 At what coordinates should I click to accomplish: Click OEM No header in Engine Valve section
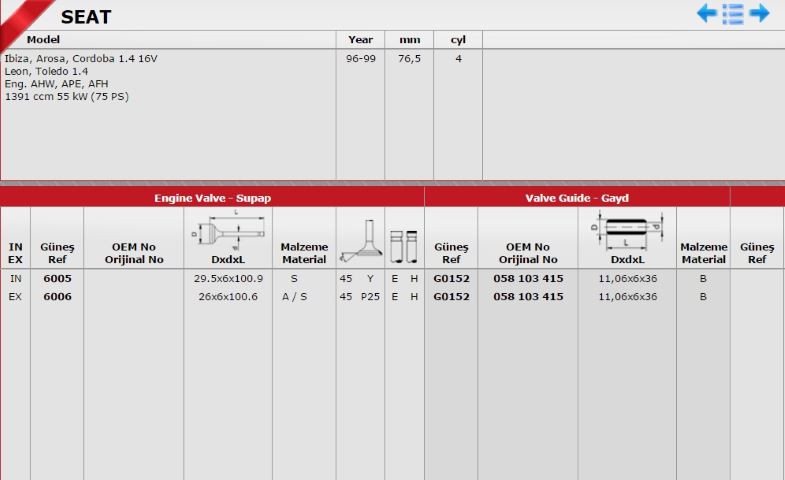point(134,253)
